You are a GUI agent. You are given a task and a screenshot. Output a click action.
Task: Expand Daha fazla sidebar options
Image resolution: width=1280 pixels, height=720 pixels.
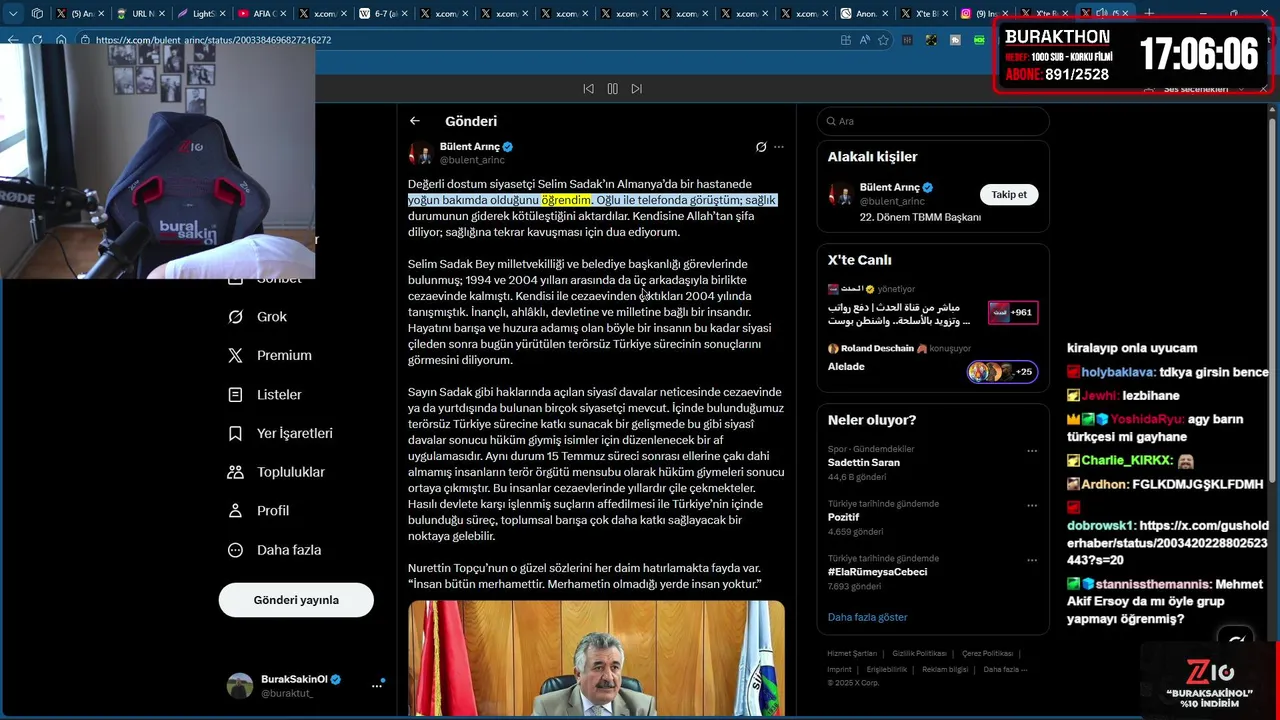coord(275,550)
